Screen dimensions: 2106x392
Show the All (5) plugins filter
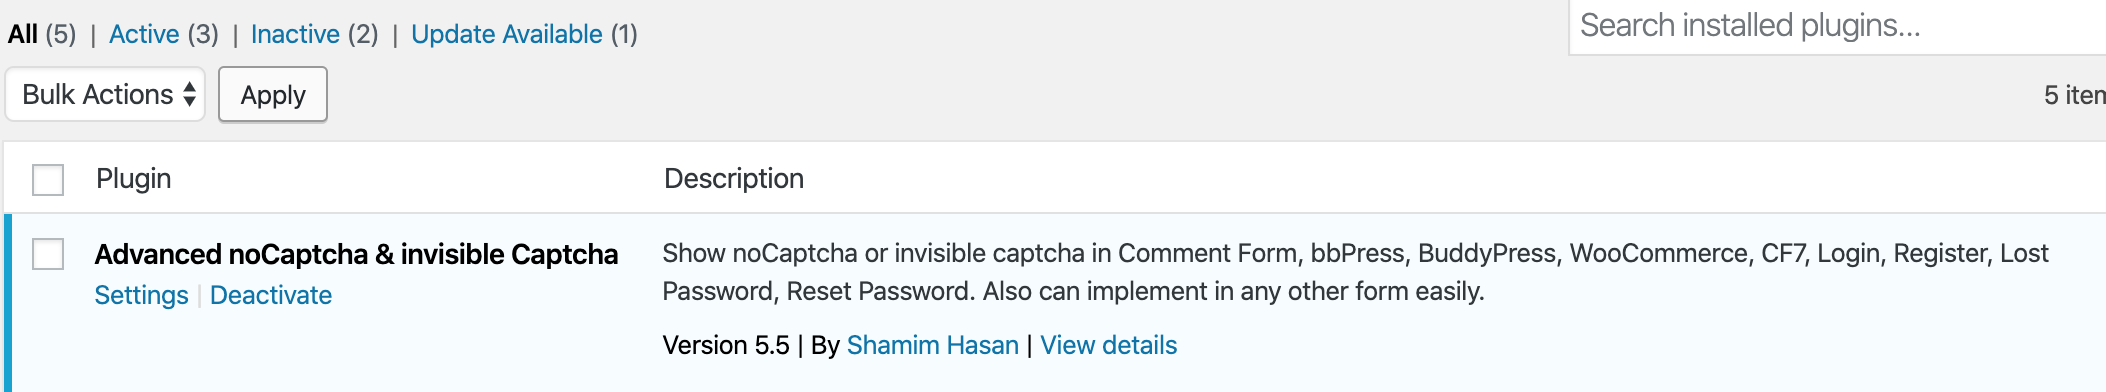pyautogui.click(x=42, y=34)
